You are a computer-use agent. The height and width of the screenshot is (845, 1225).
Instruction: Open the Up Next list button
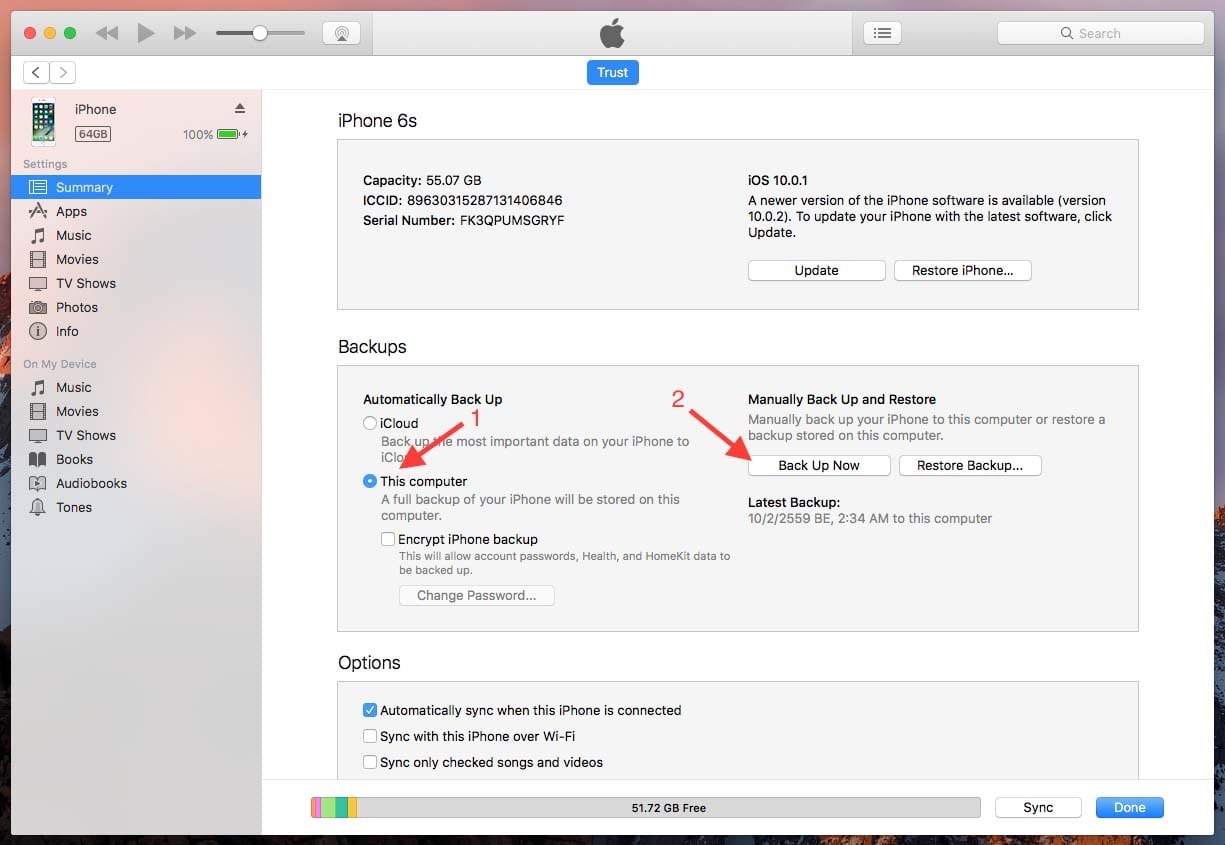882,33
